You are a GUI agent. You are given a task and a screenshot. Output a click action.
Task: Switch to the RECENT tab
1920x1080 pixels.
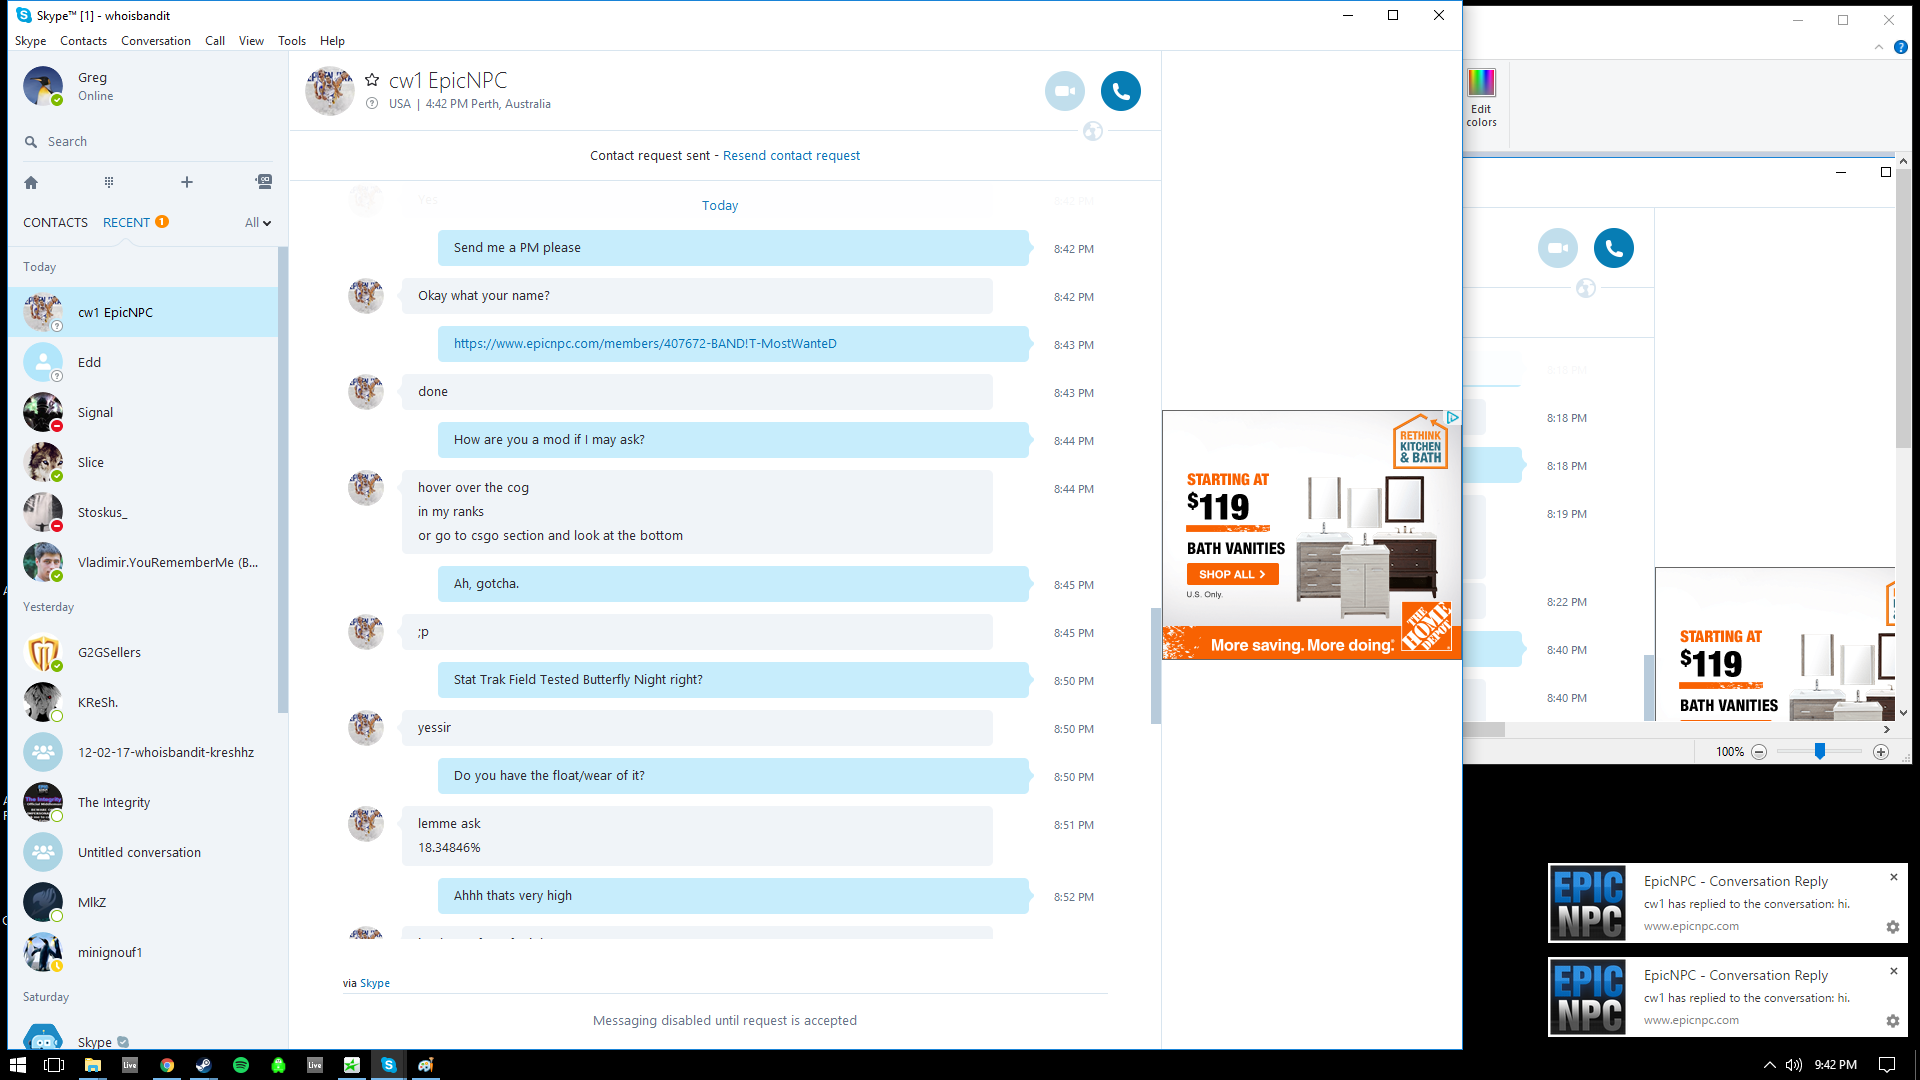click(127, 223)
